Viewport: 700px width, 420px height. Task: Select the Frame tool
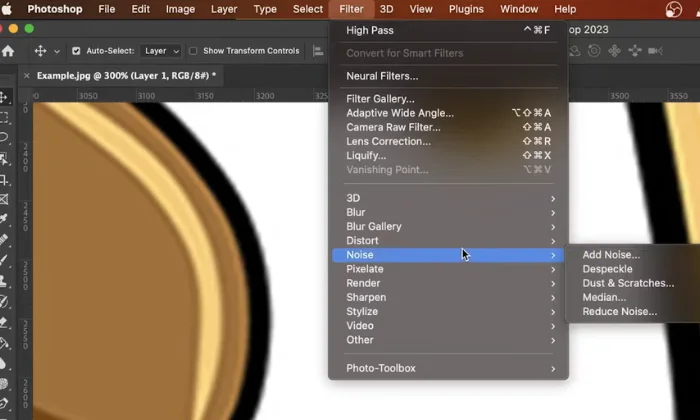4,199
